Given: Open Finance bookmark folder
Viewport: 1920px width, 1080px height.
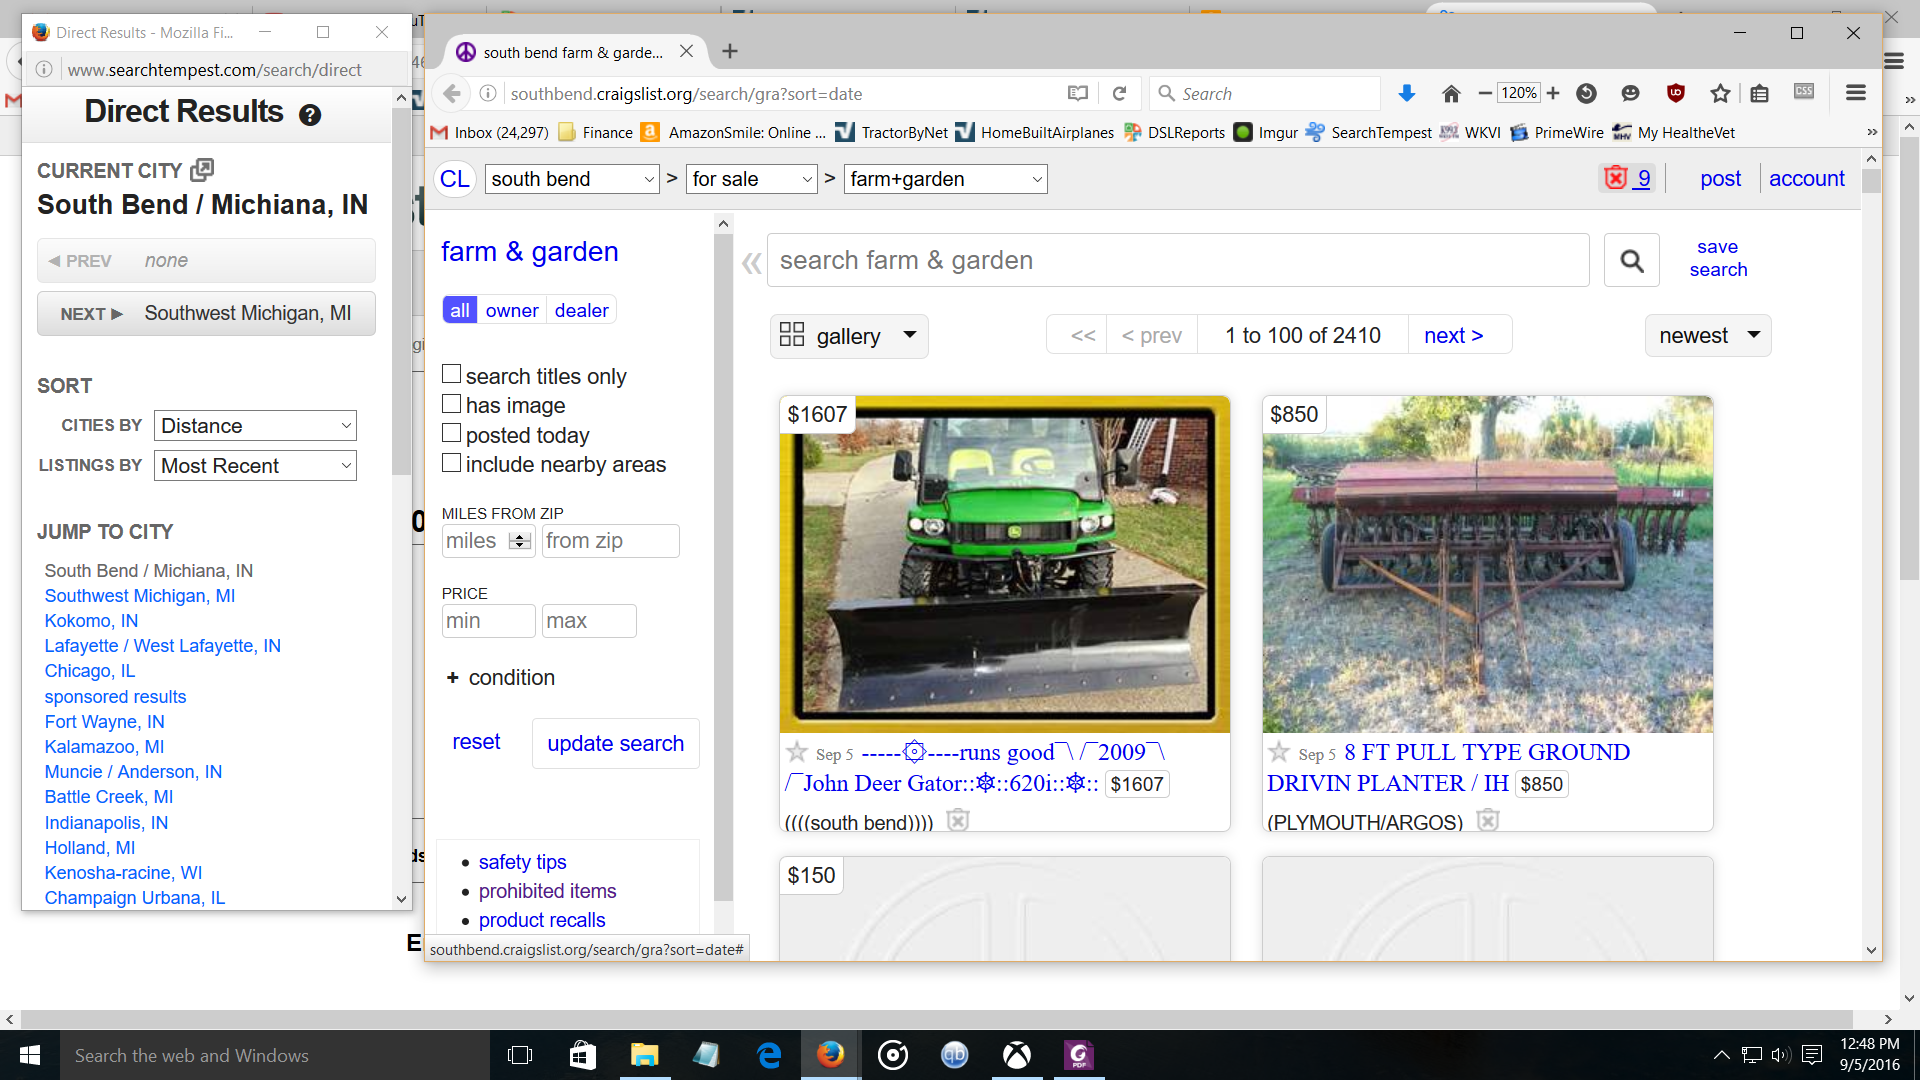Looking at the screenshot, I should tap(596, 132).
